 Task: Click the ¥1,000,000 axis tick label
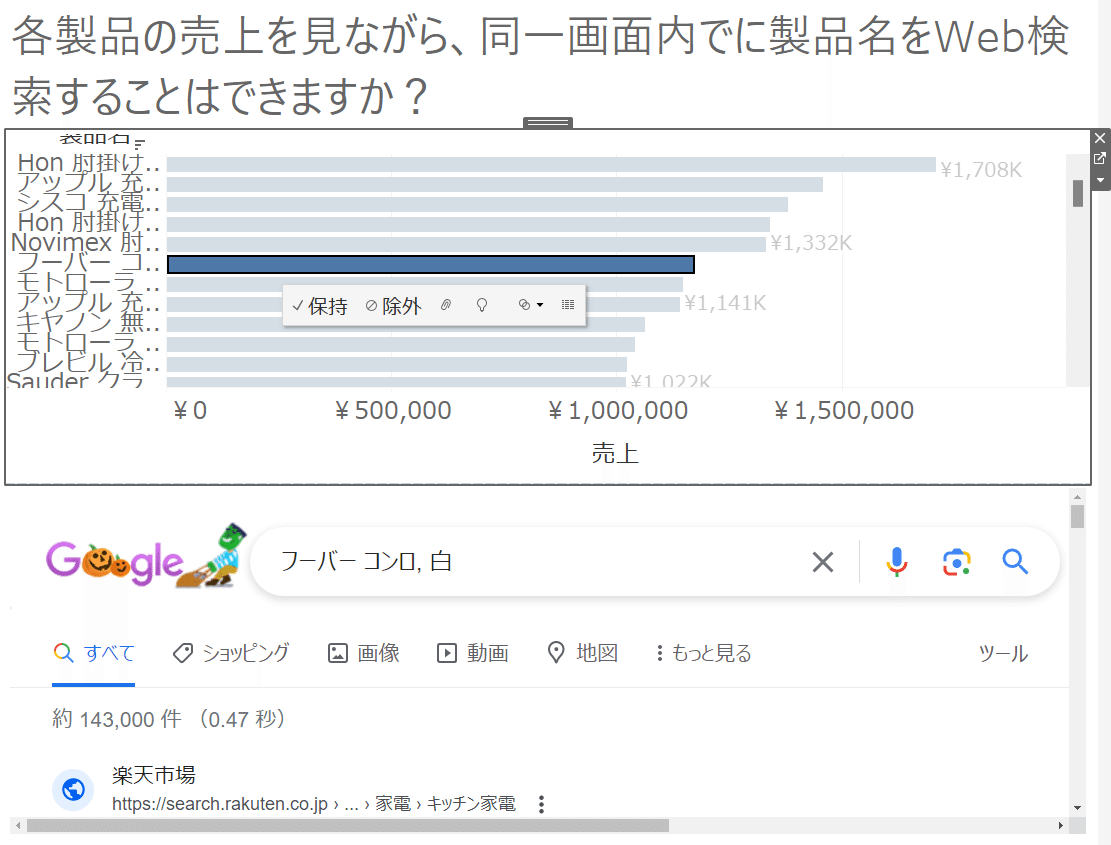[x=618, y=411]
